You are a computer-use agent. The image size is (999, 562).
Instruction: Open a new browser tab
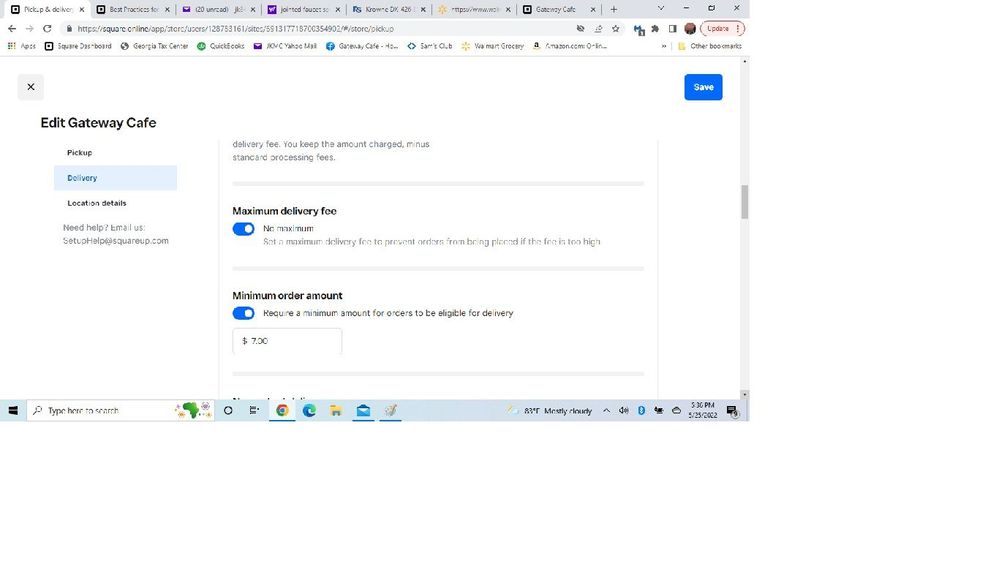tap(614, 10)
